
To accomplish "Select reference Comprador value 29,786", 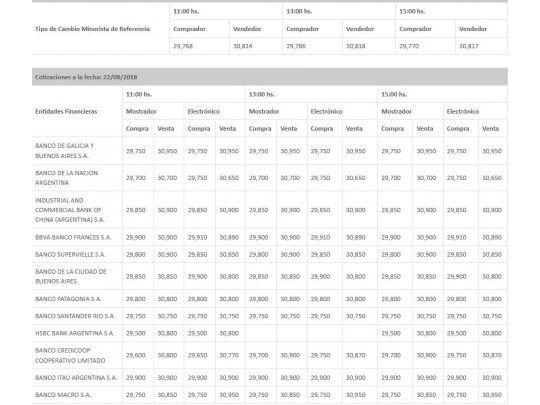I will pos(296,46).
